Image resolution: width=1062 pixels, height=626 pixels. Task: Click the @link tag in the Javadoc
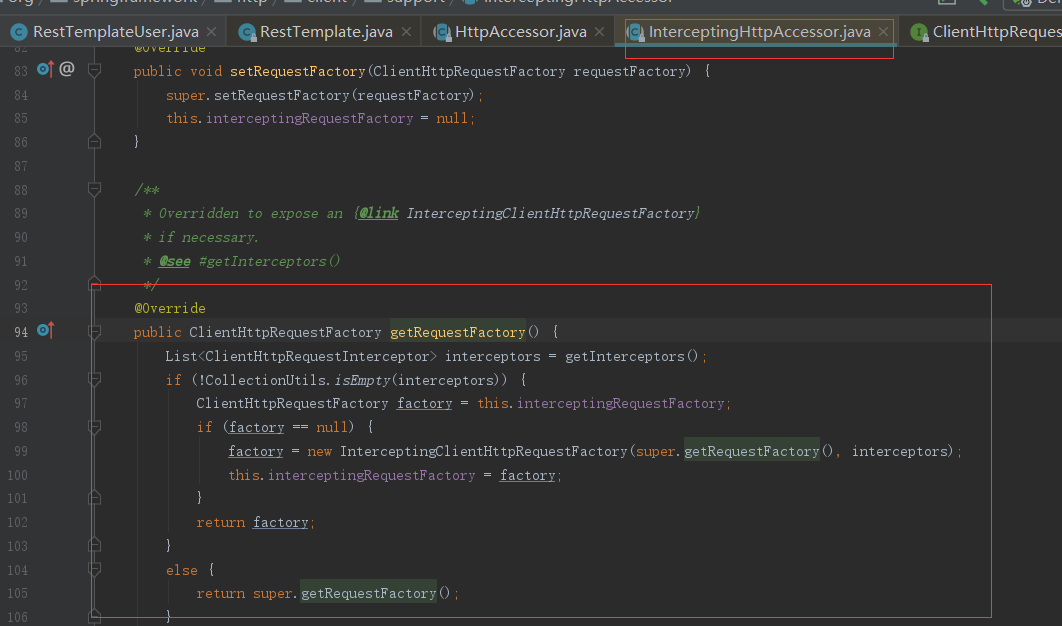pos(379,213)
